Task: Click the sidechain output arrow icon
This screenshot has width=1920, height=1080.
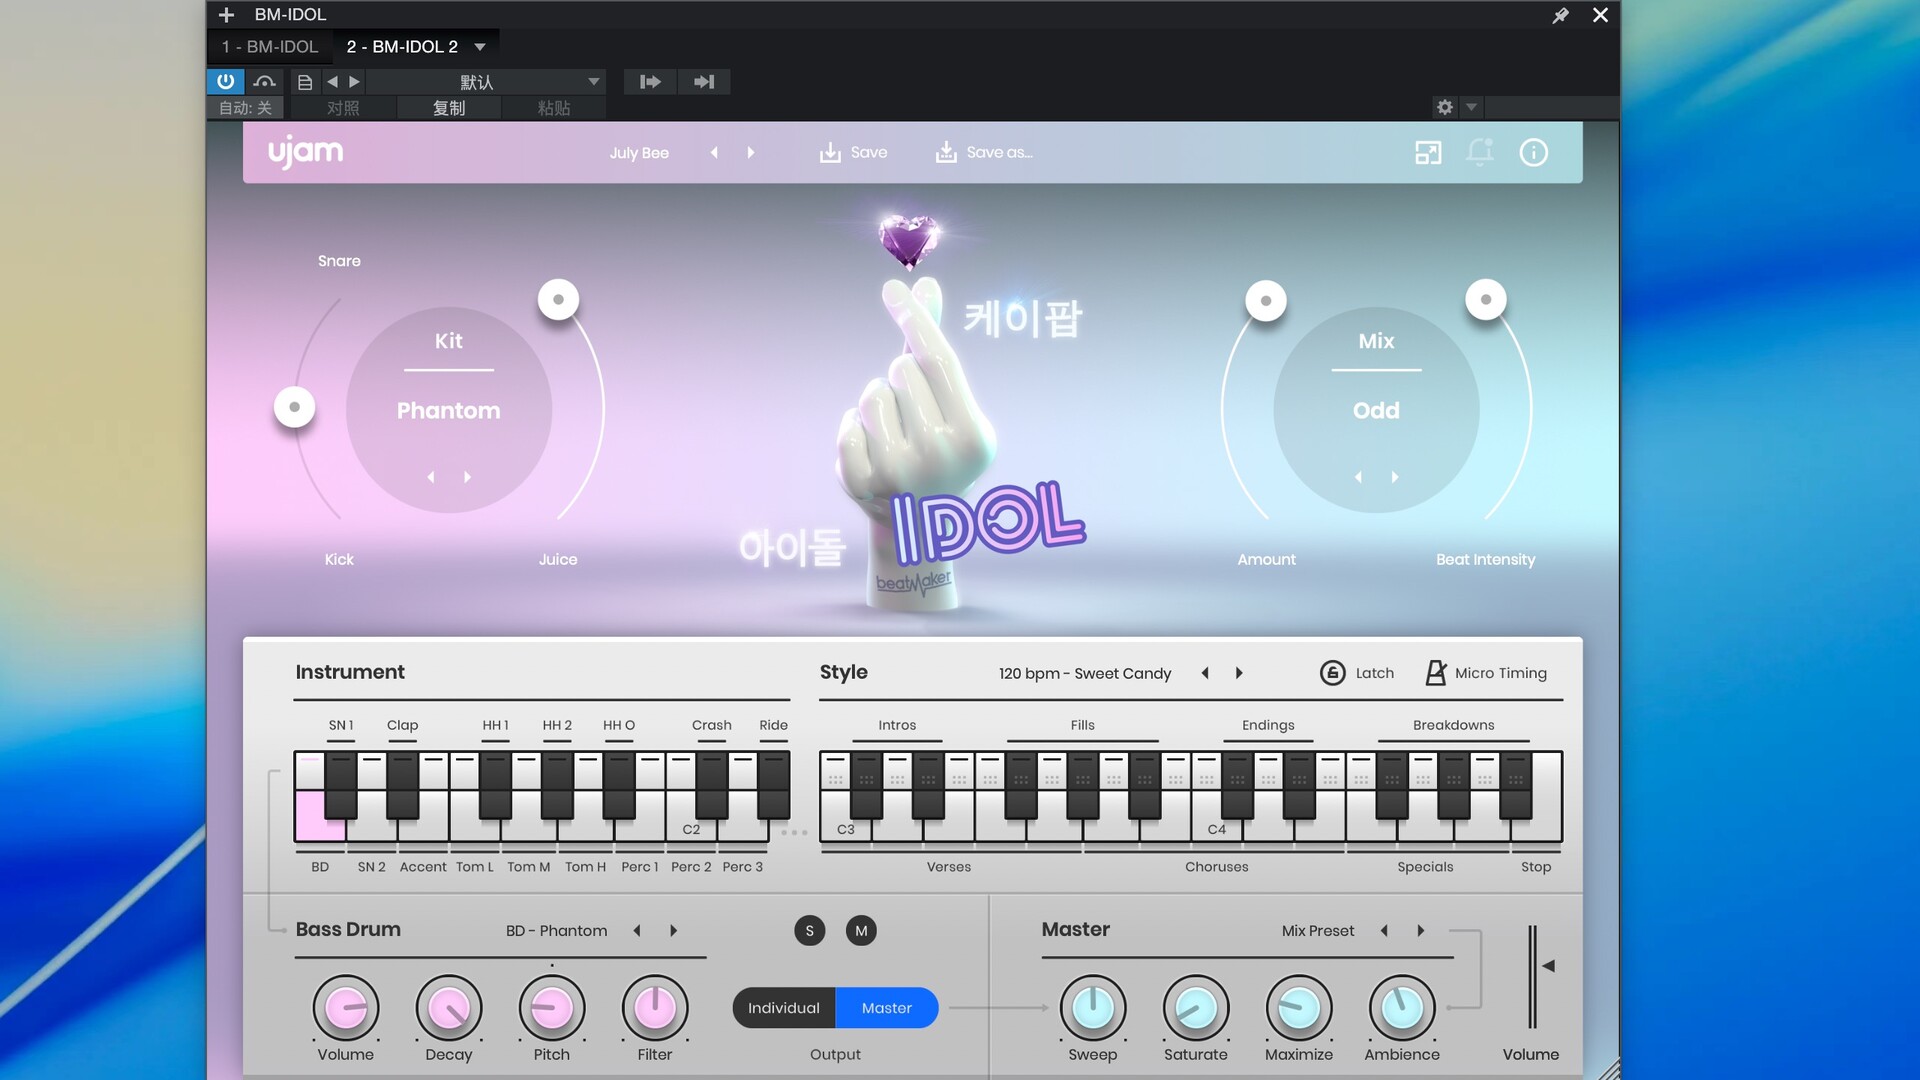Action: [704, 82]
